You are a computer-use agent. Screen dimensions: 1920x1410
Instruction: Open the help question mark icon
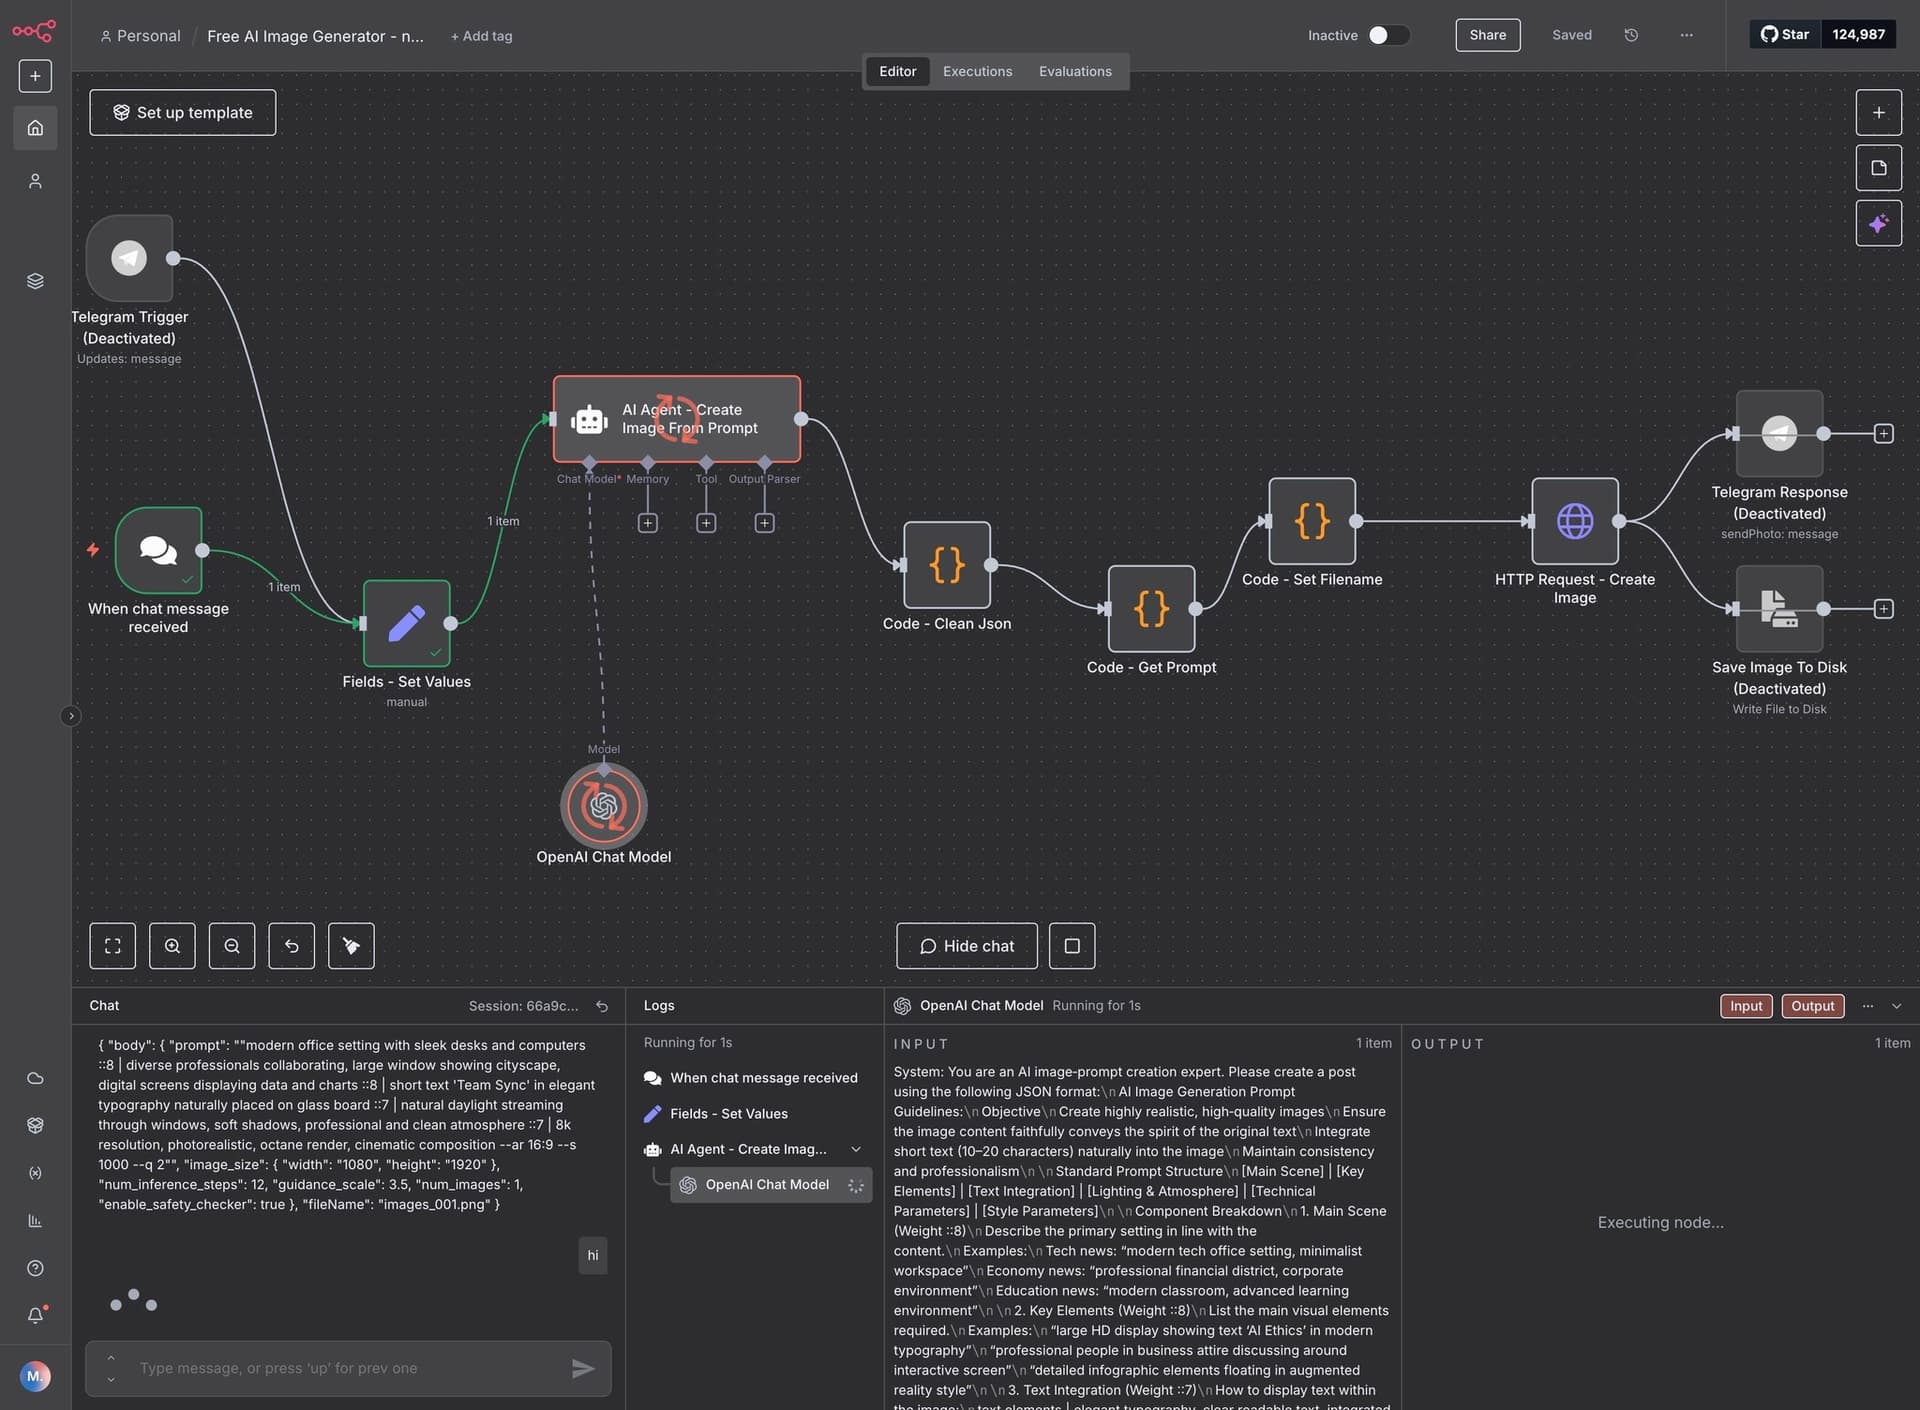pos(35,1268)
